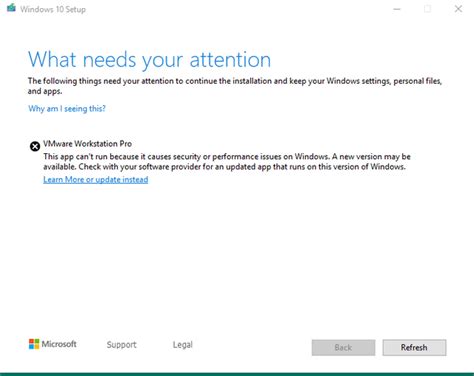Click the greyed-out maximize window icon

click(x=427, y=9)
